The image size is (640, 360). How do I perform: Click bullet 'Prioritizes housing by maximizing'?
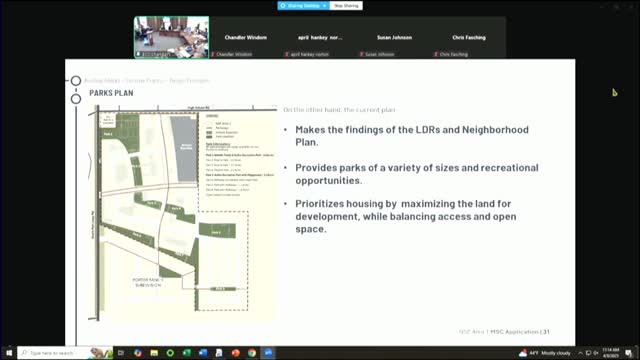point(406,216)
